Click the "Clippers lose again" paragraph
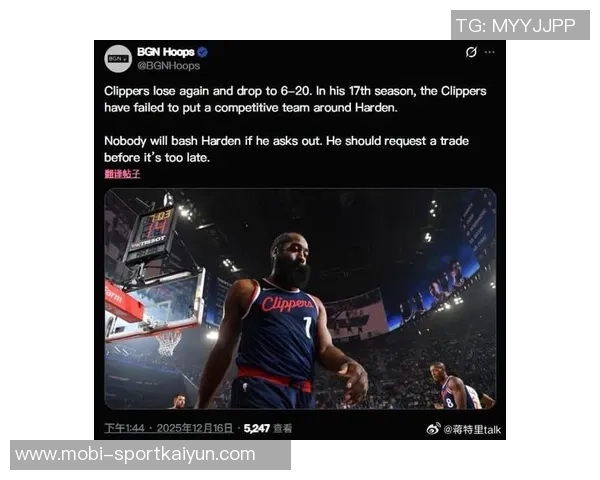The image size is (600, 480). 295,99
